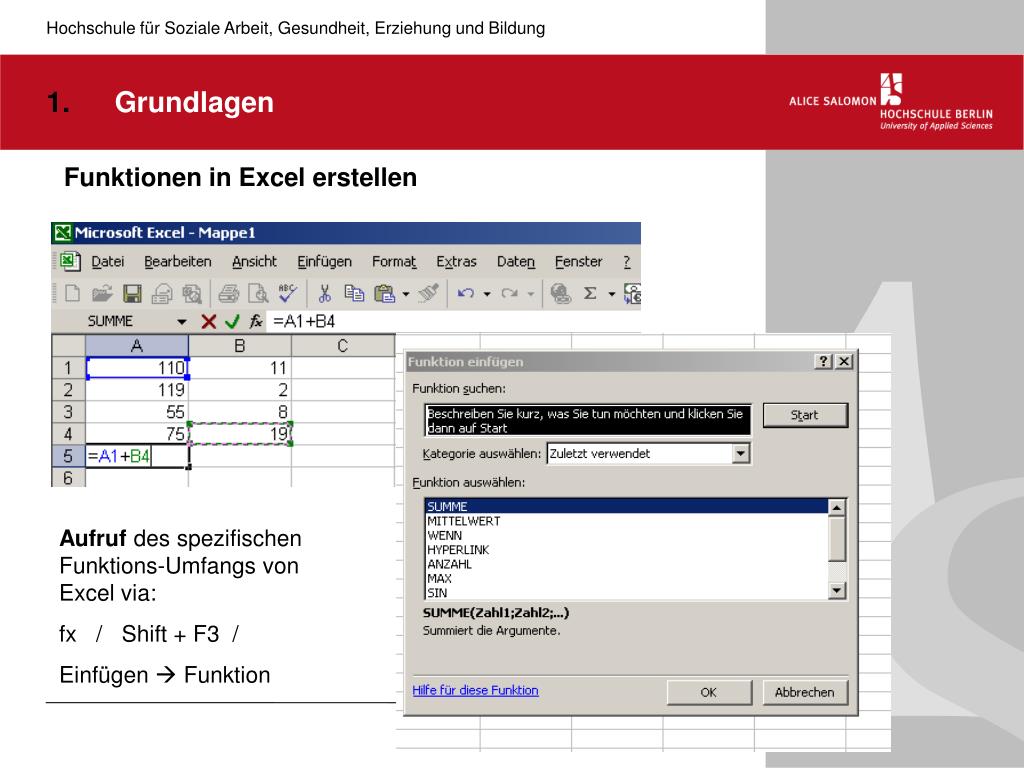Confirm formula with green checkmark
Screen dimensions: 1024x768
[x=232, y=321]
